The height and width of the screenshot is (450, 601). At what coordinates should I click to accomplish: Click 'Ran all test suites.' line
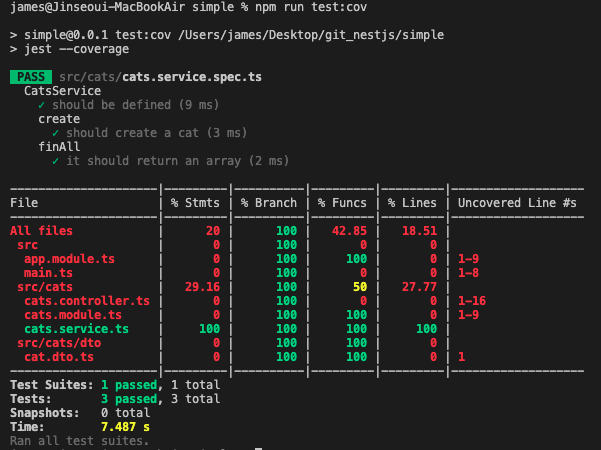[80, 441]
